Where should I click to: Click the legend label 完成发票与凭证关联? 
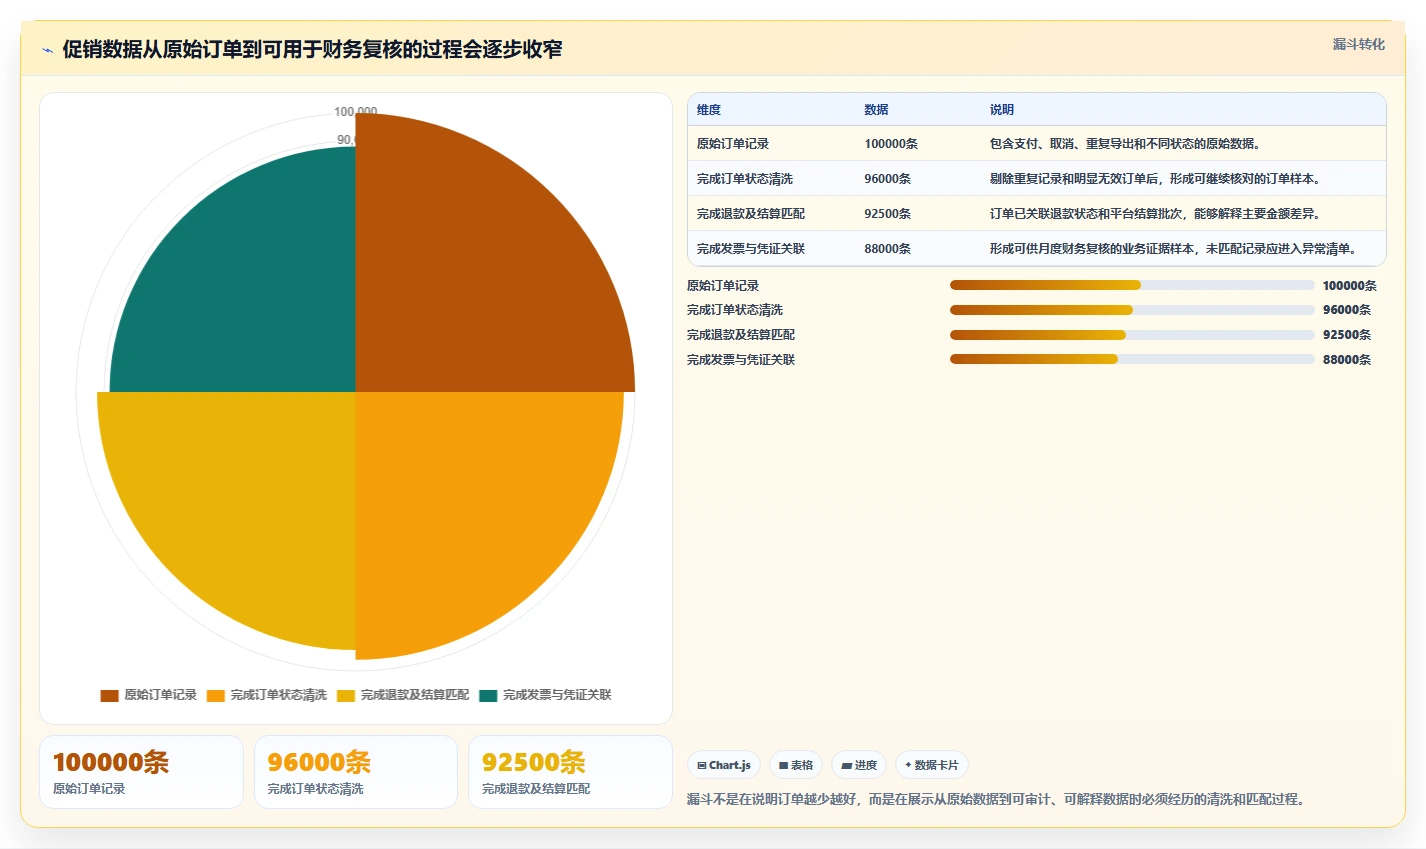[557, 695]
